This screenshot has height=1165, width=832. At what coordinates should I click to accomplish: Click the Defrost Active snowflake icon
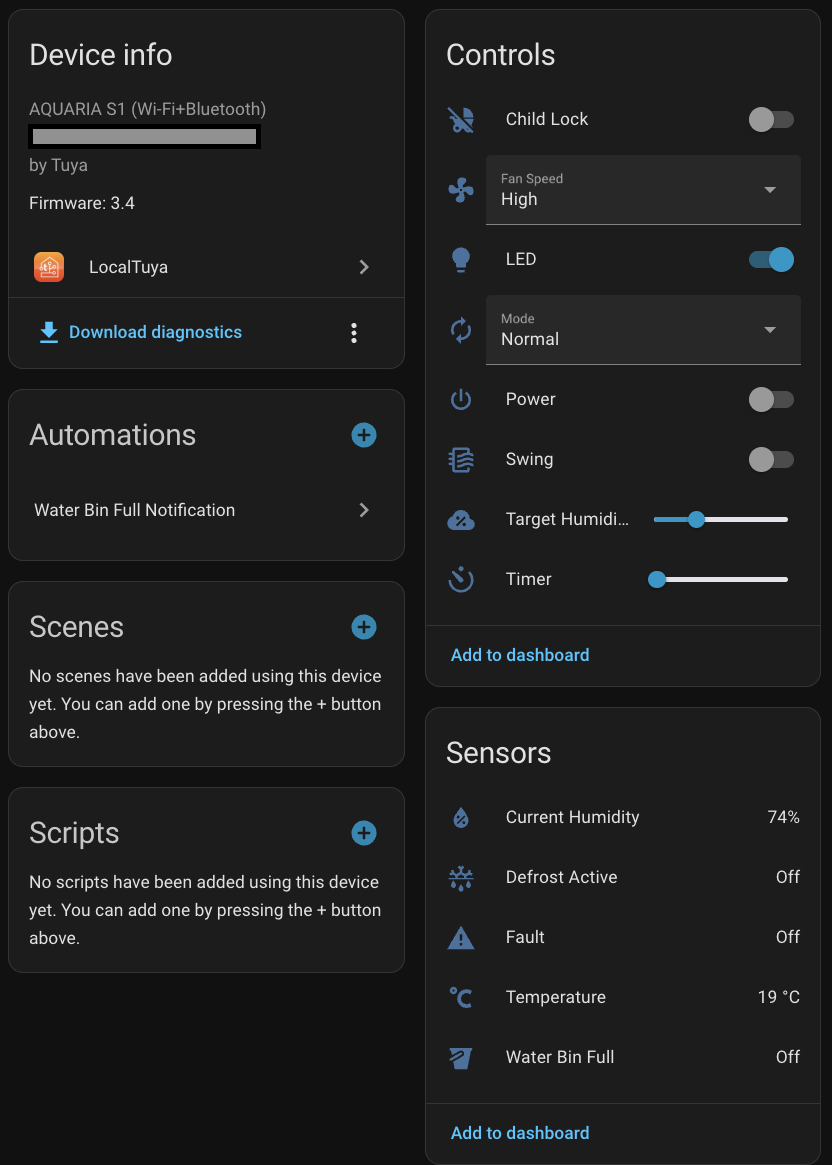(x=460, y=877)
